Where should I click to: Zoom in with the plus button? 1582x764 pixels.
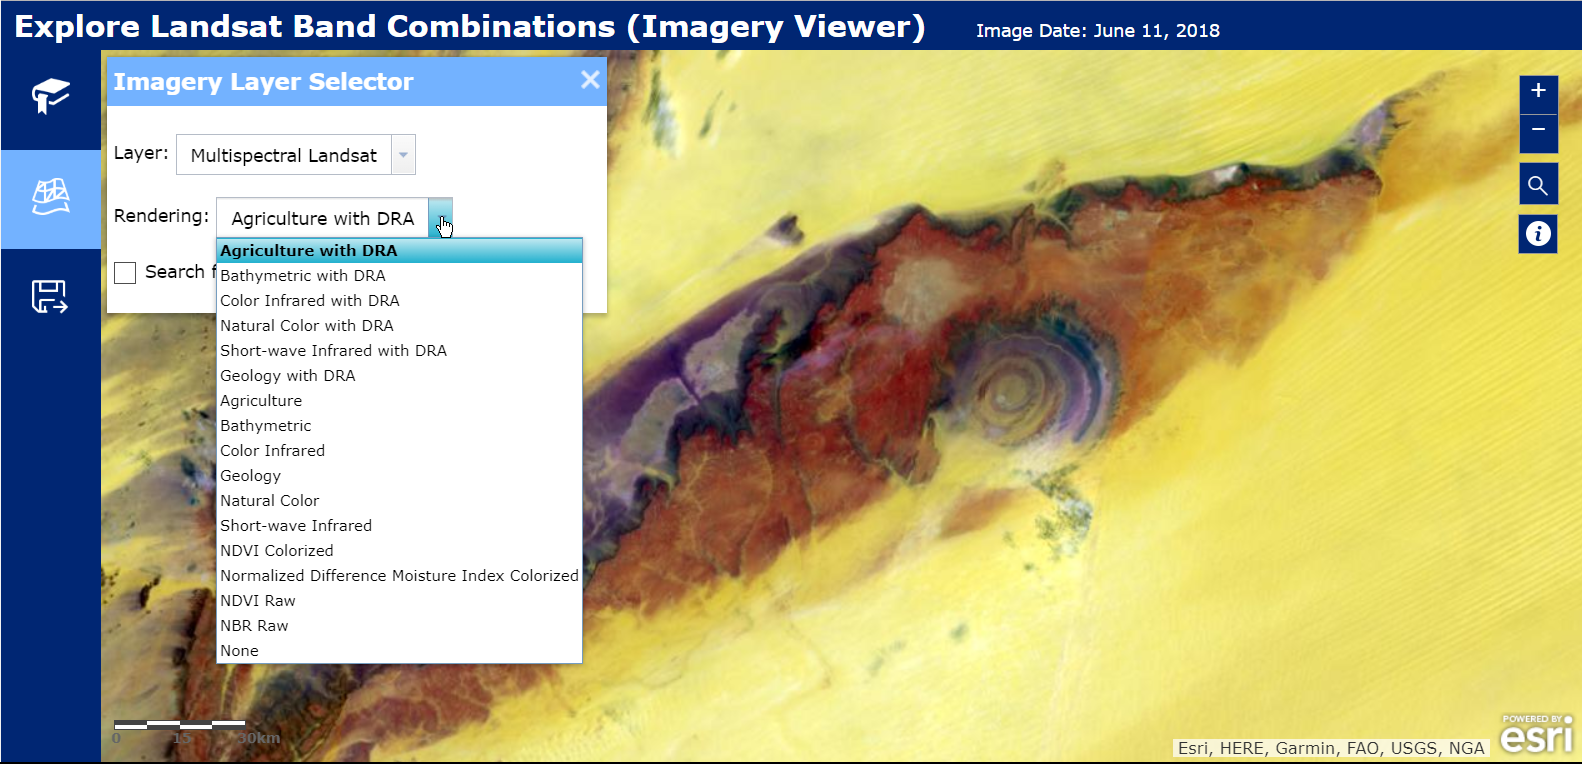pyautogui.click(x=1538, y=91)
